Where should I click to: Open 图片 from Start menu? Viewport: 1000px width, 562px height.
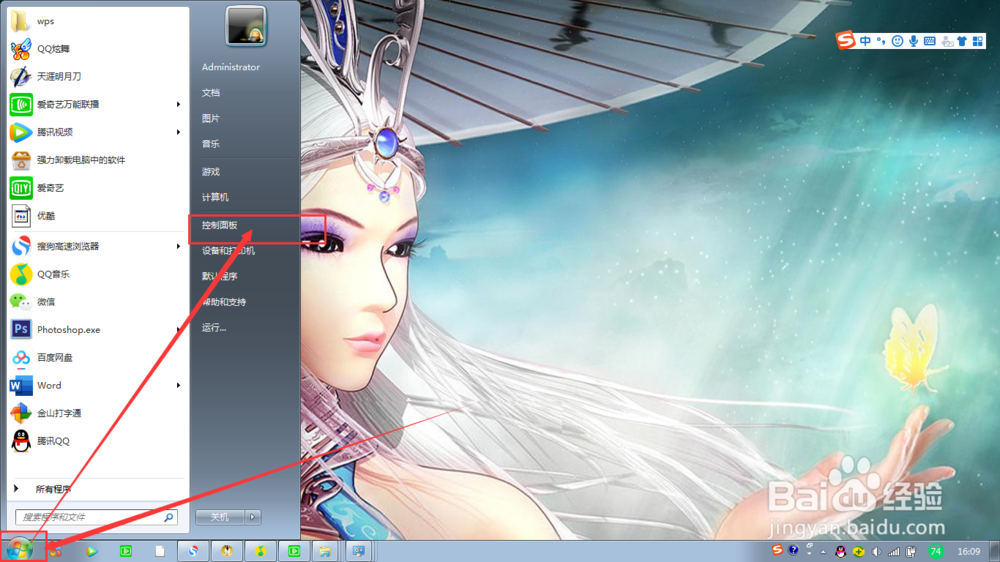pyautogui.click(x=211, y=119)
